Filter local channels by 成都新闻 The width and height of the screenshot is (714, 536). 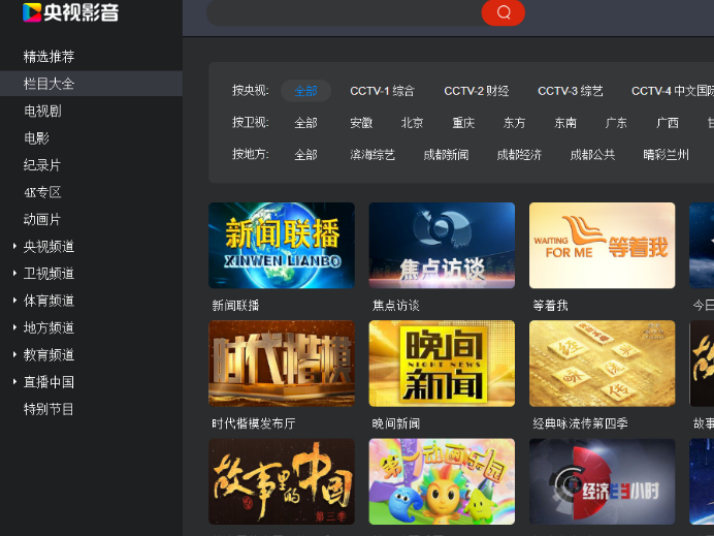[446, 154]
